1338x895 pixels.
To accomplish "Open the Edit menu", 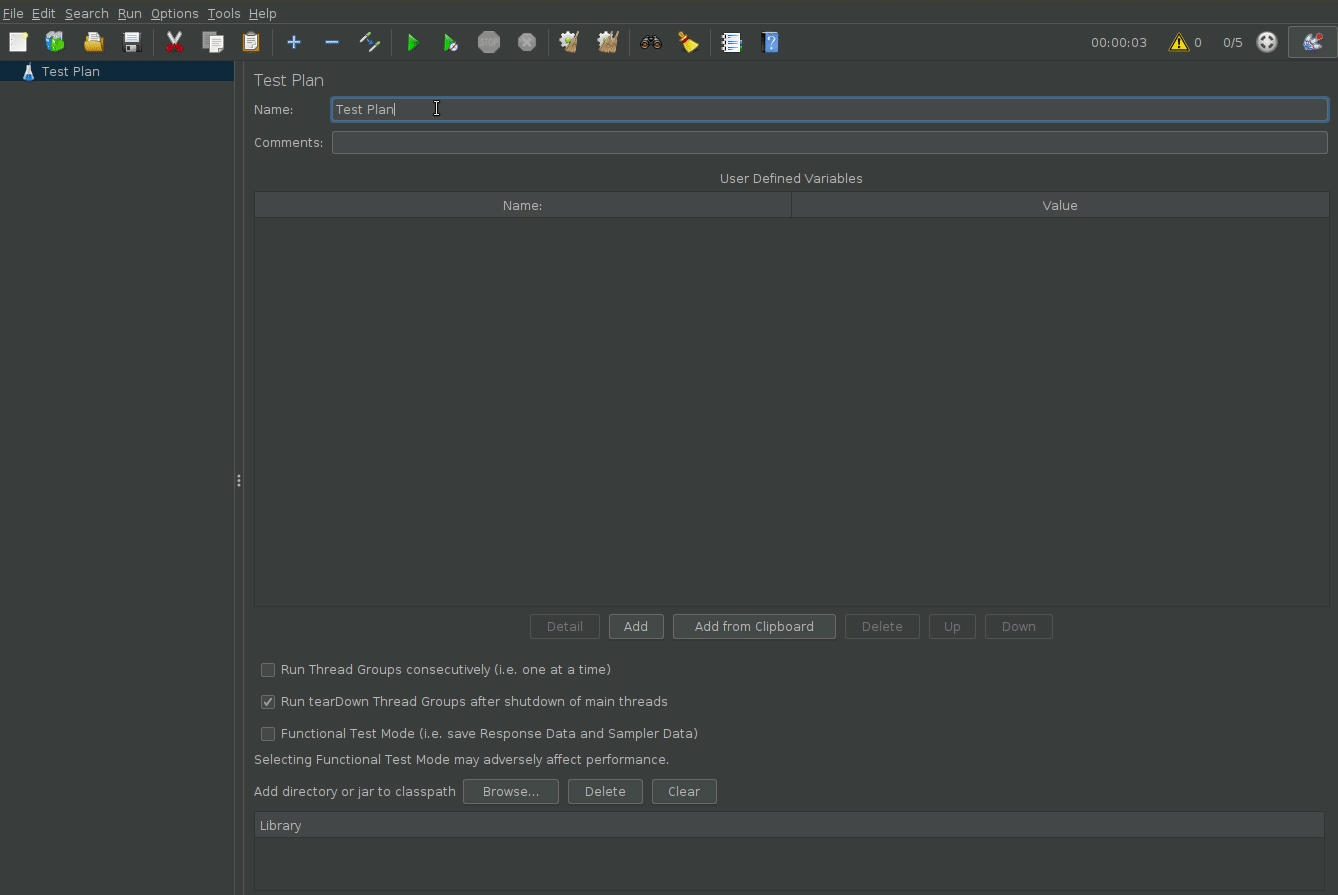I will click(x=43, y=13).
